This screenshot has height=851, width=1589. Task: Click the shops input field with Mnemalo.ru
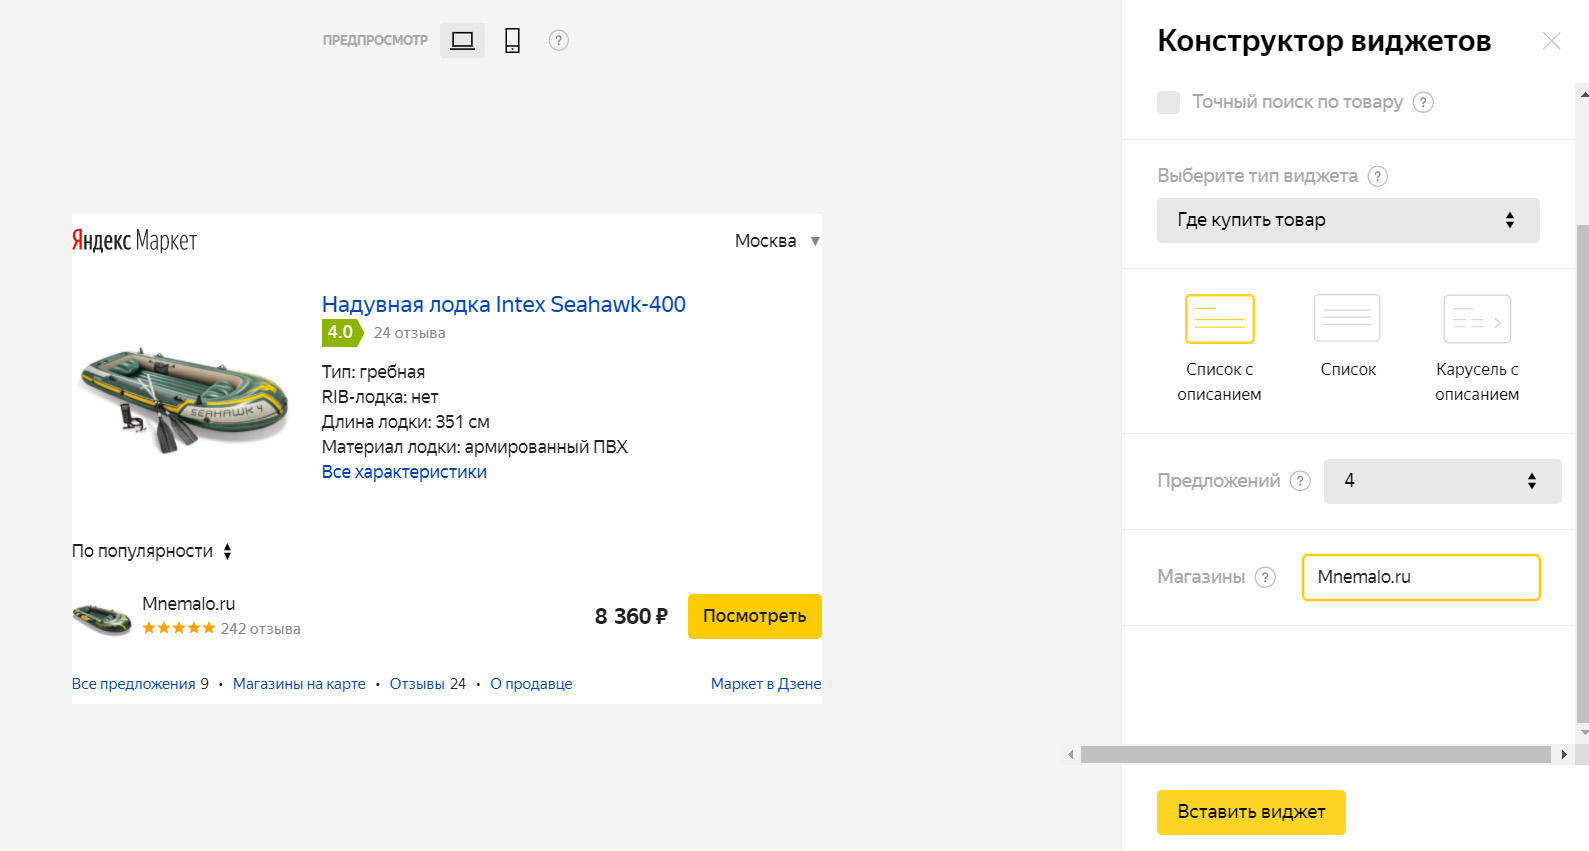1421,577
